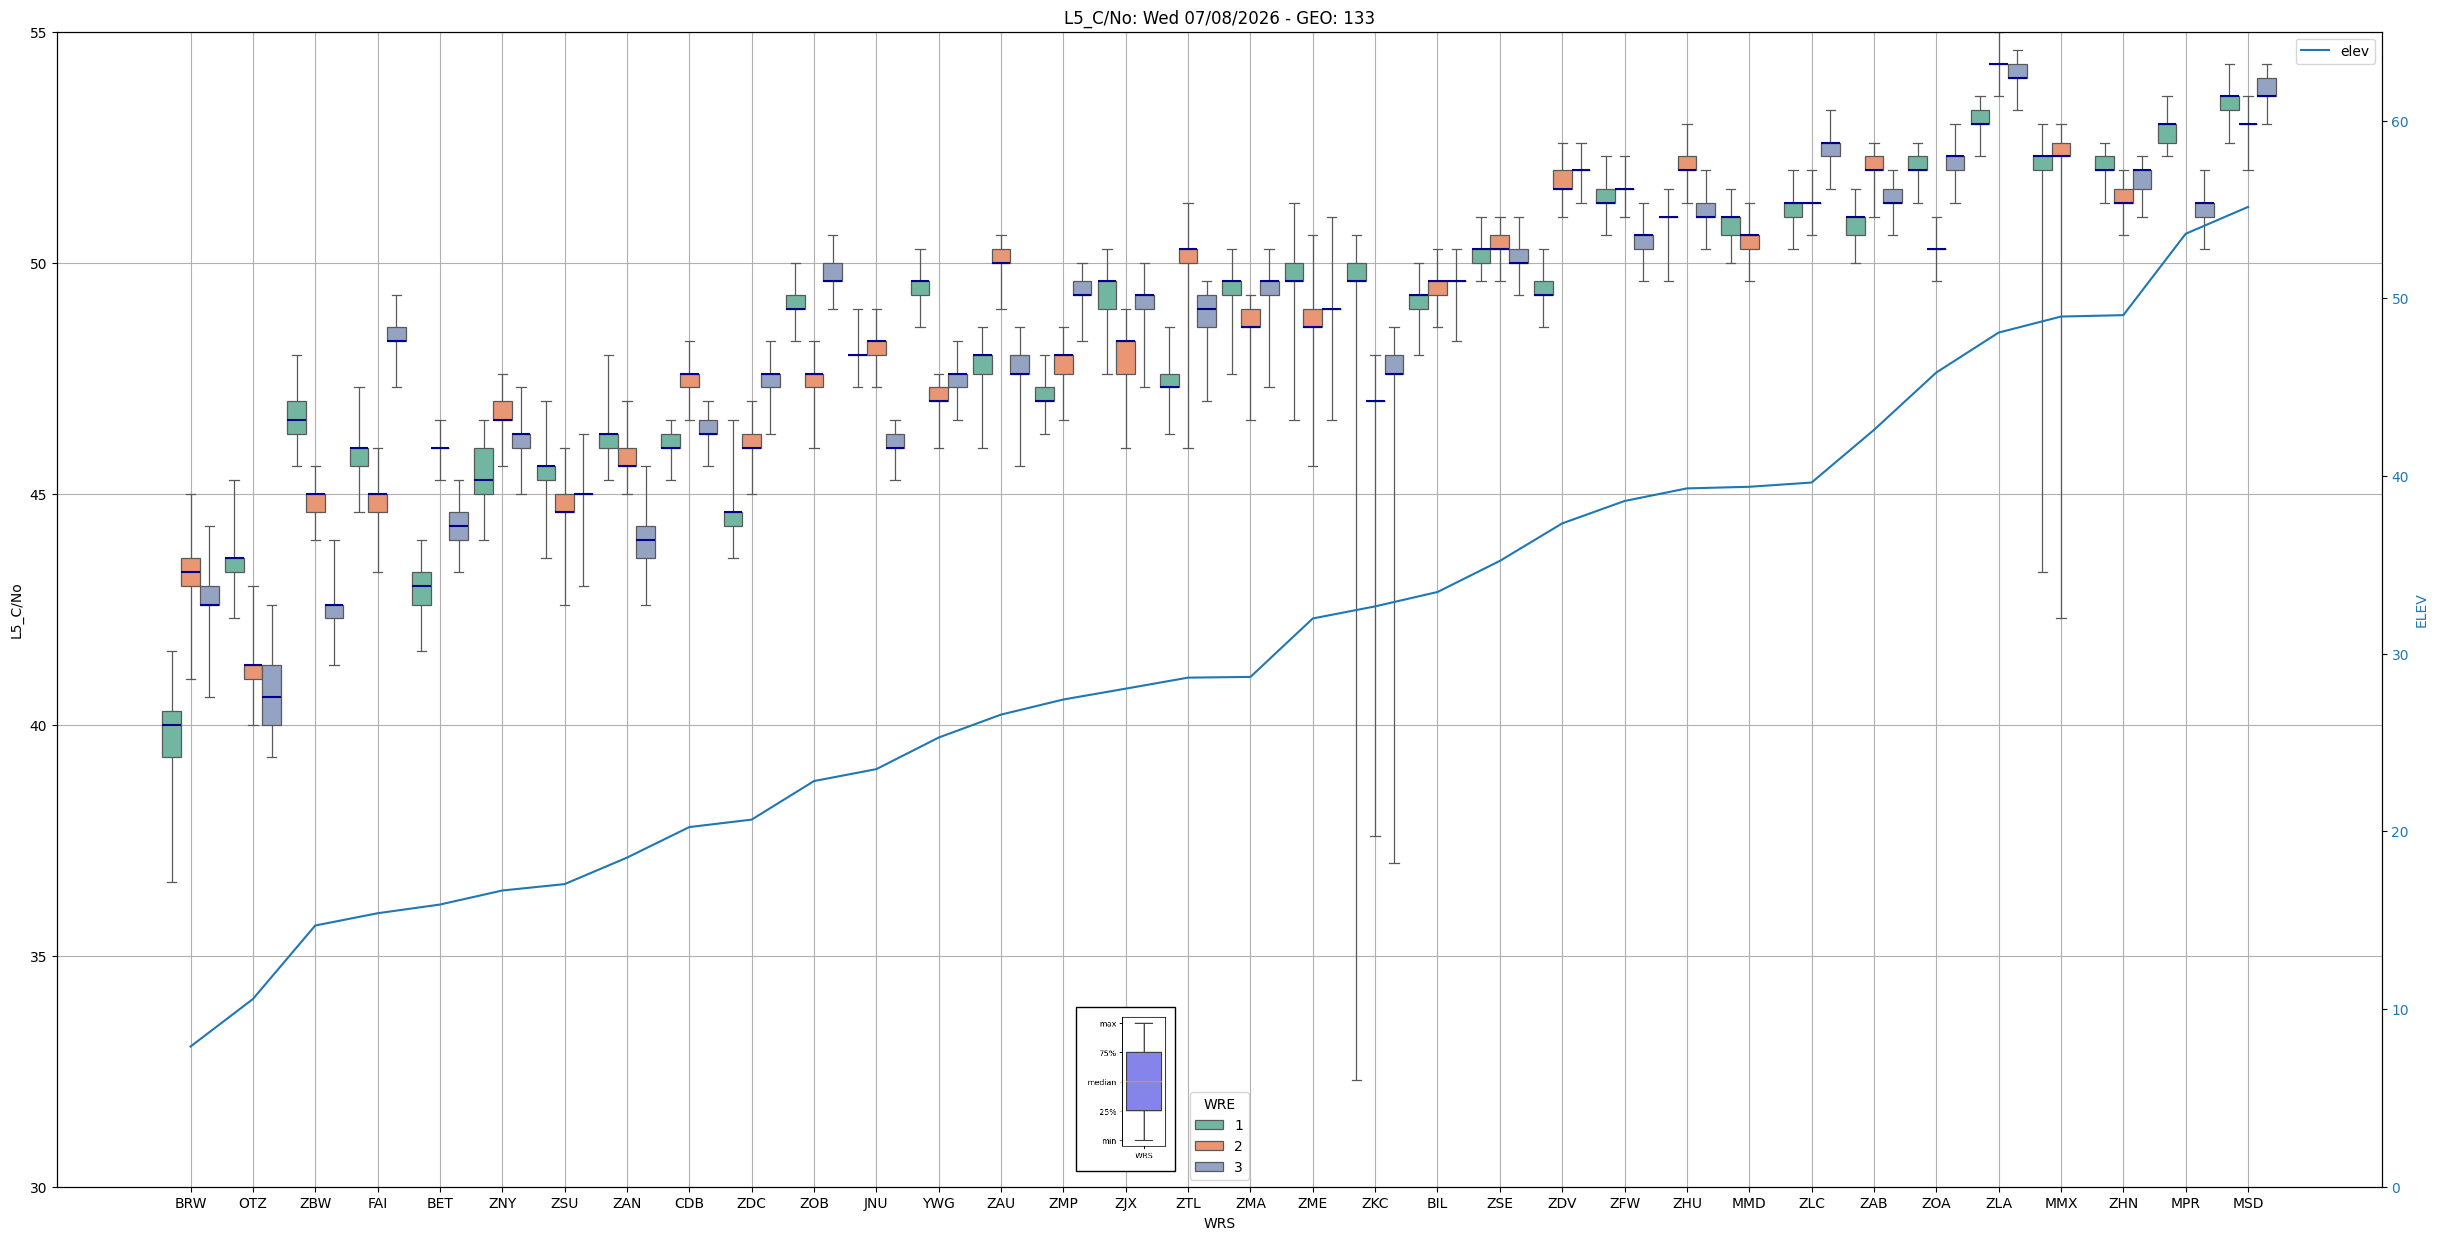Click the 60 tick on elevation axis
Image resolution: width=2438 pixels, height=1240 pixels.
(2399, 122)
